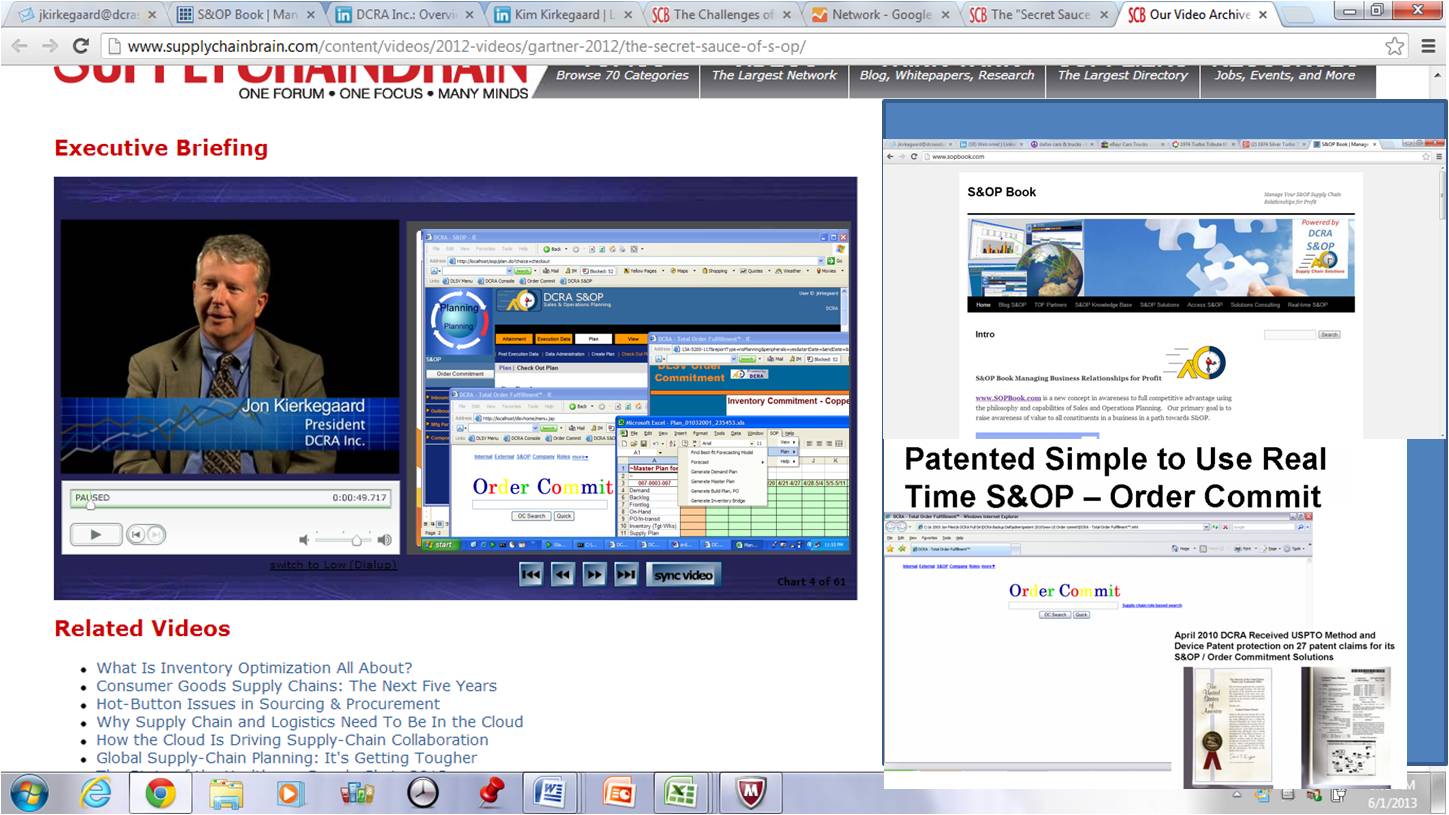This screenshot has width=1449, height=815.
Task: Click the Jon Kierkegaard speaker video frame
Action: click(229, 346)
